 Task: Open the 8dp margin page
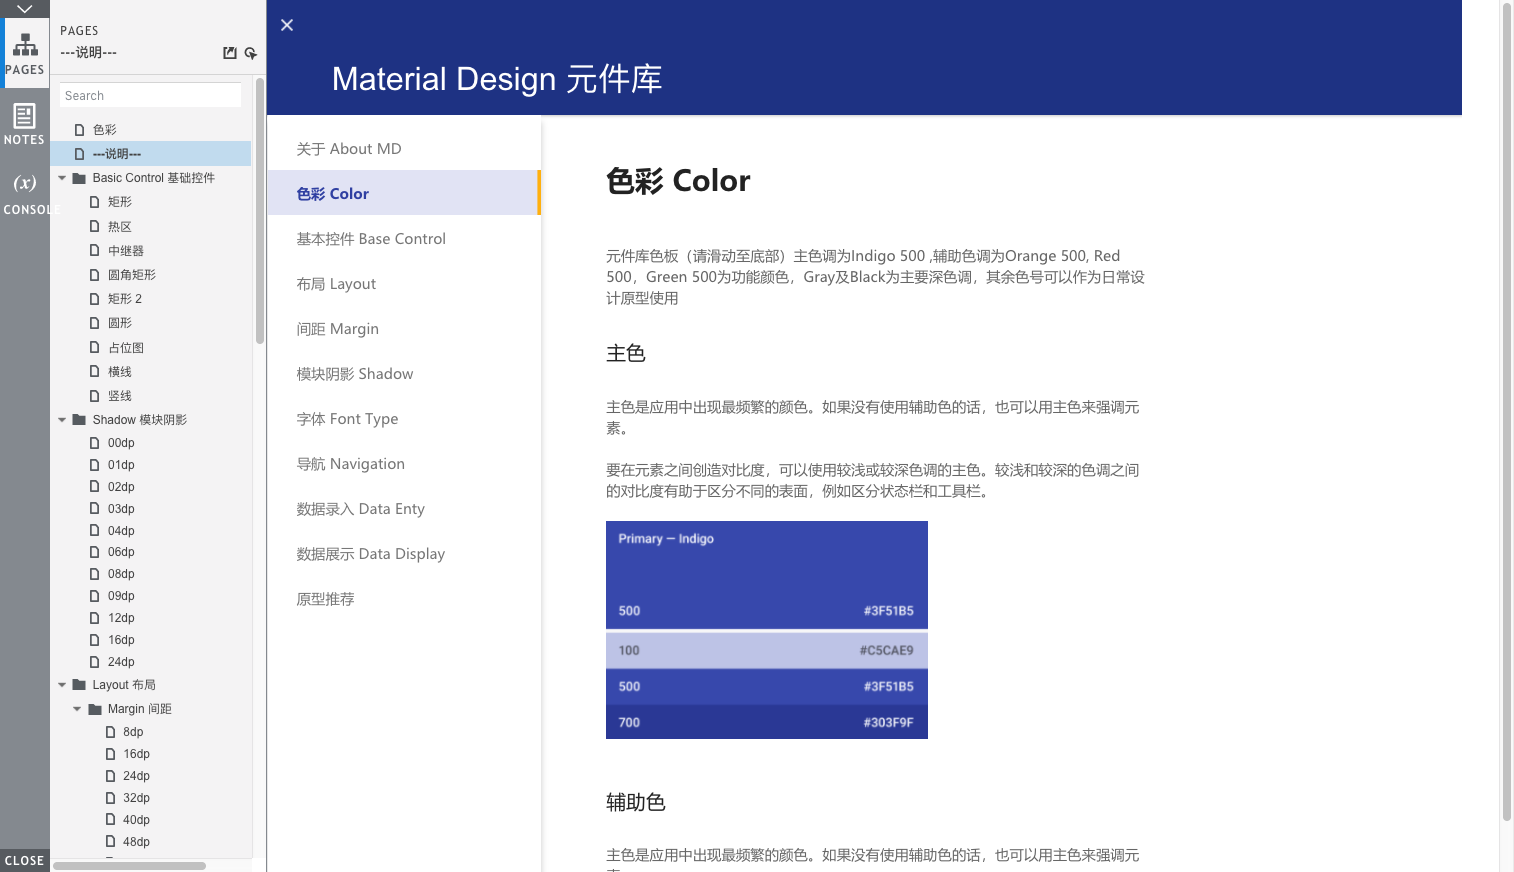click(x=132, y=732)
